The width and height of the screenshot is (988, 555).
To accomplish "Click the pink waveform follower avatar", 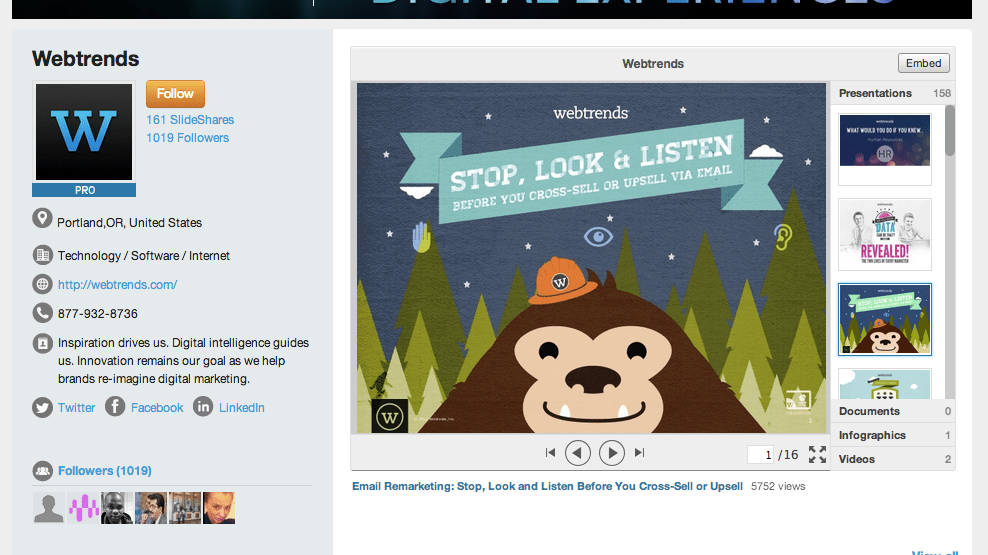I will [83, 508].
